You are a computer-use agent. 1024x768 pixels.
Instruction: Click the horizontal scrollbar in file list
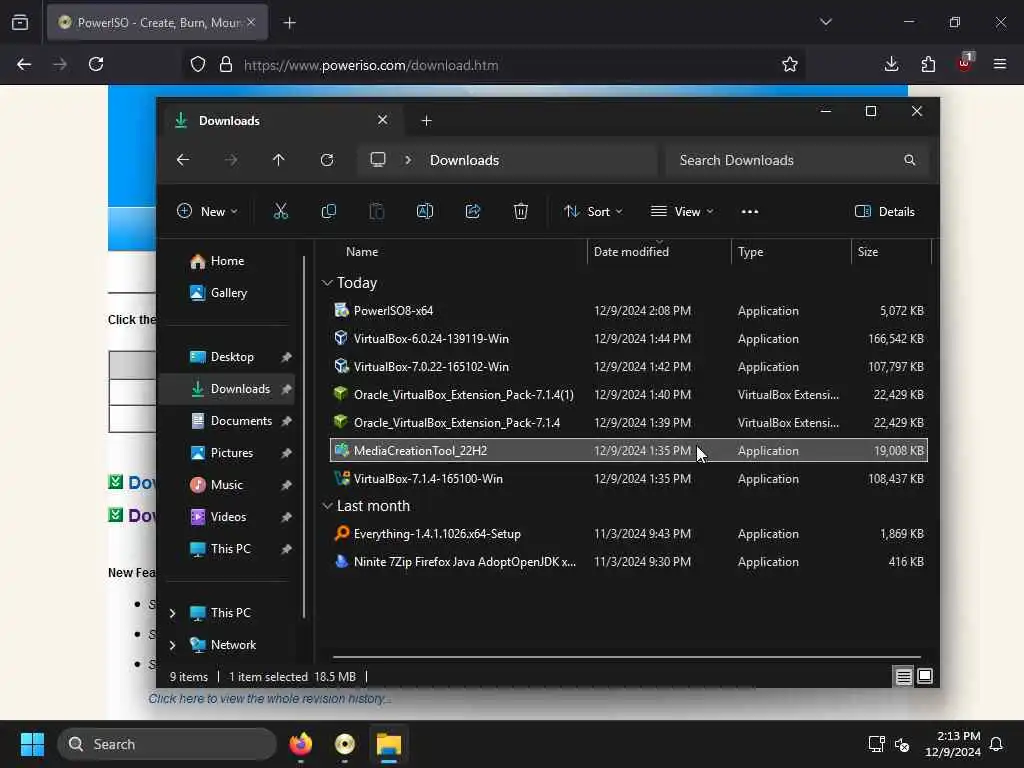coord(627,657)
